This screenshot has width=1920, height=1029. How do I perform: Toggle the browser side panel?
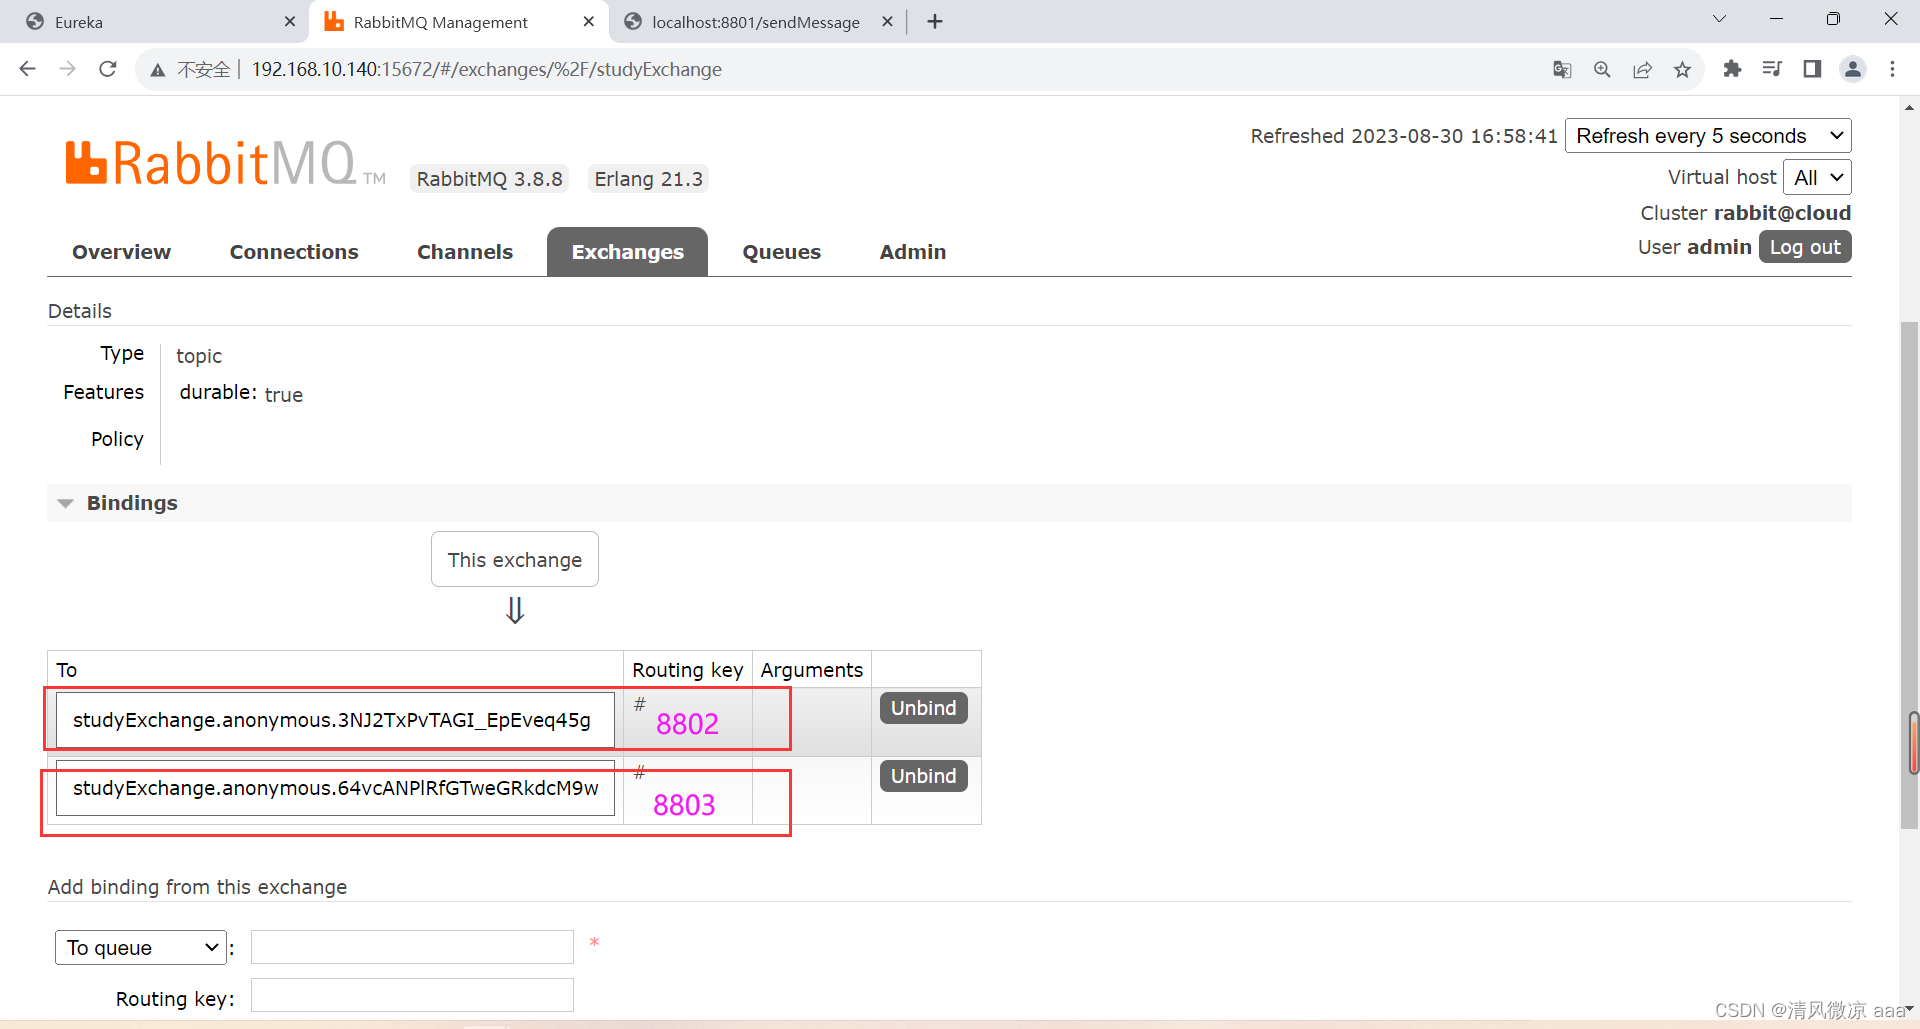1812,69
